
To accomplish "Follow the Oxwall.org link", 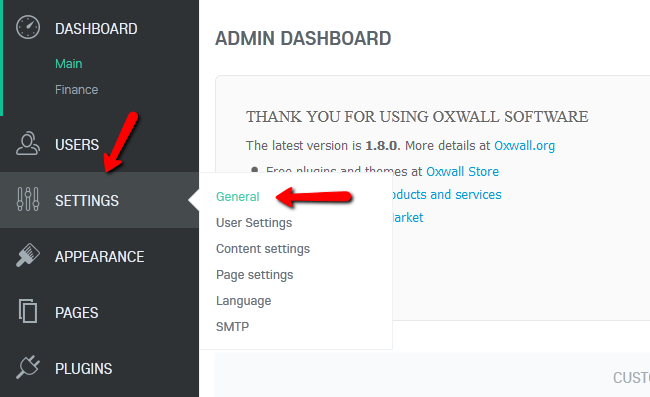I will coord(524,146).
